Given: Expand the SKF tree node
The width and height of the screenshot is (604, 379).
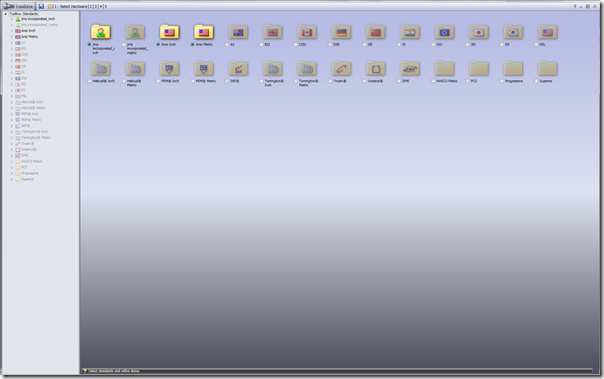Looking at the screenshot, I should [x=12, y=126].
